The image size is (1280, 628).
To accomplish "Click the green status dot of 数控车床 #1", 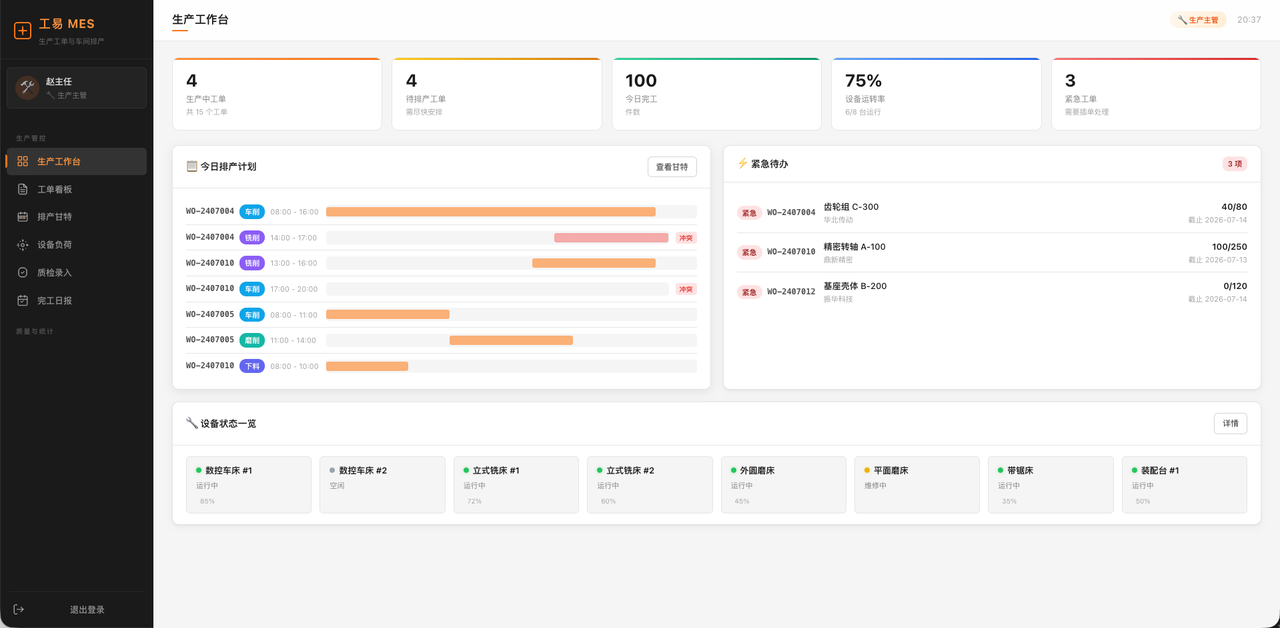I will coord(199,470).
